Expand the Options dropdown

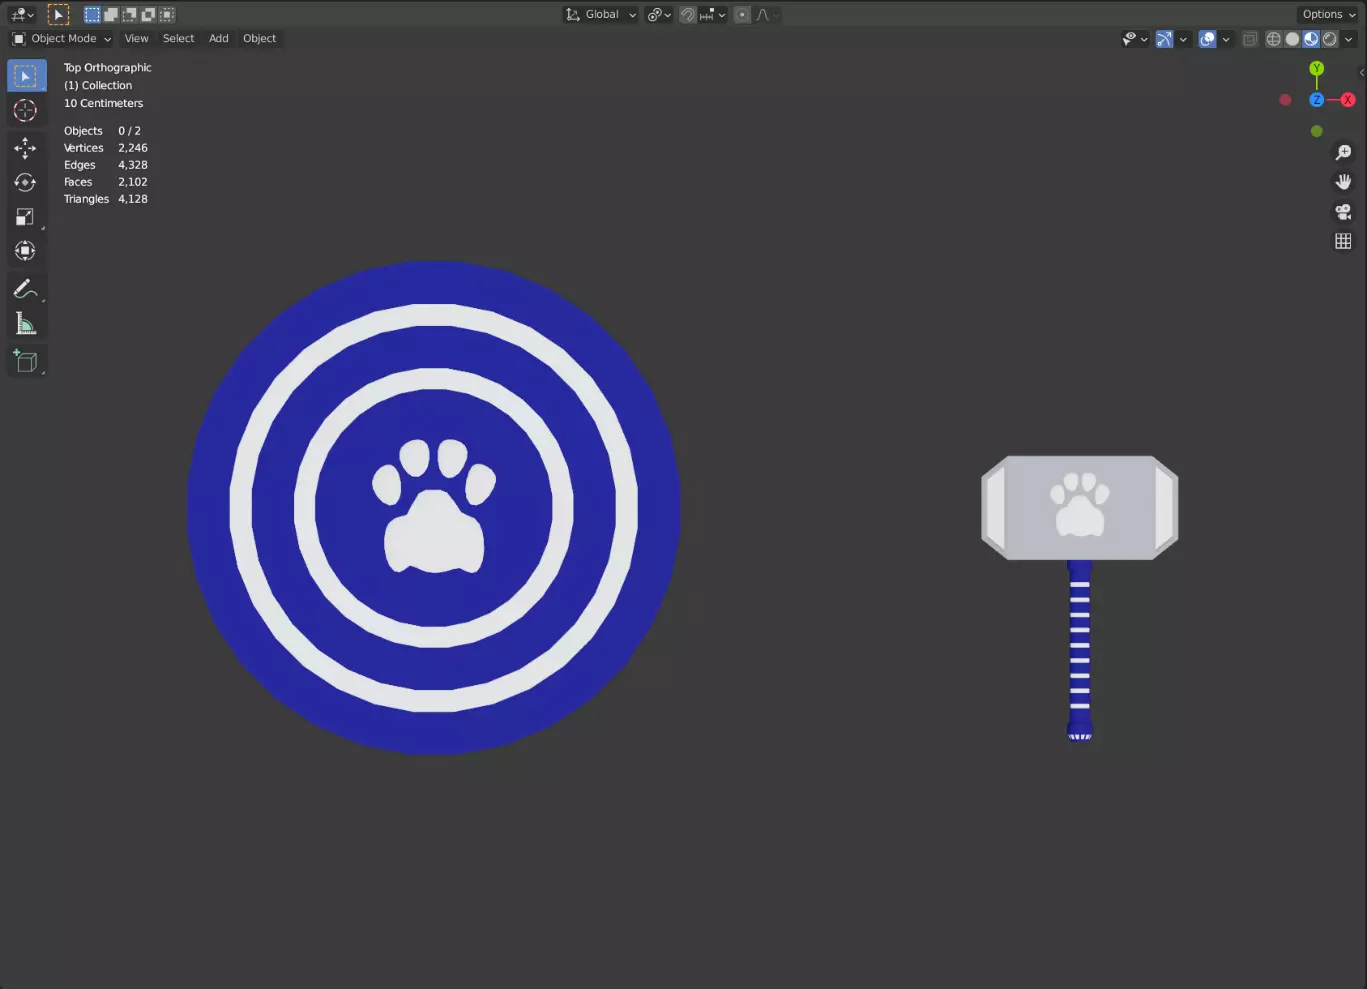pyautogui.click(x=1328, y=14)
